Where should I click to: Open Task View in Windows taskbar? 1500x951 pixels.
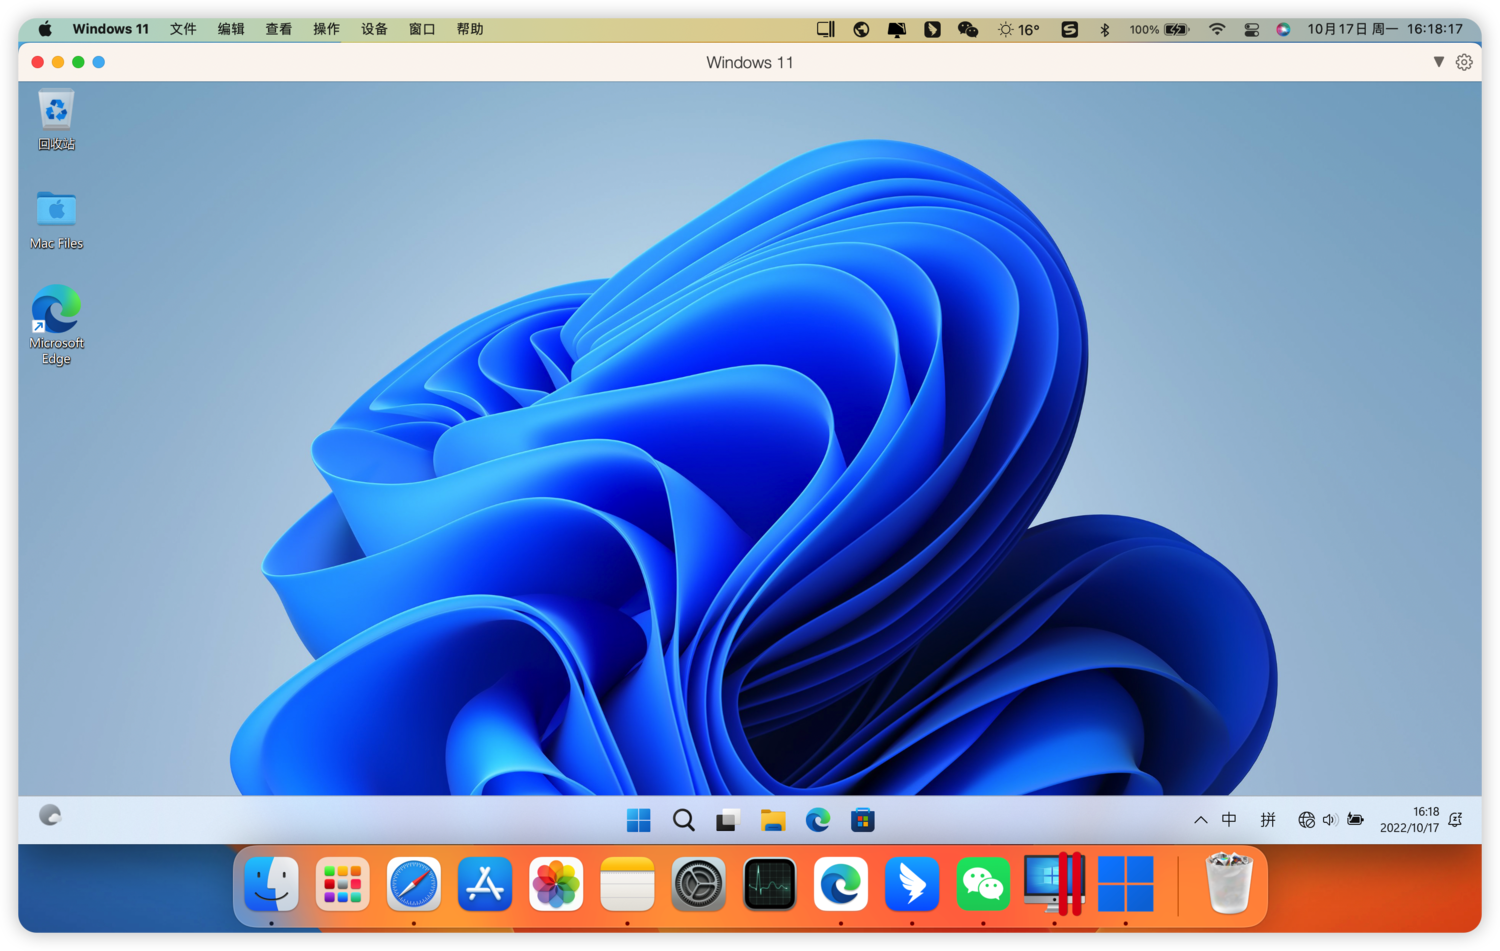(x=727, y=820)
